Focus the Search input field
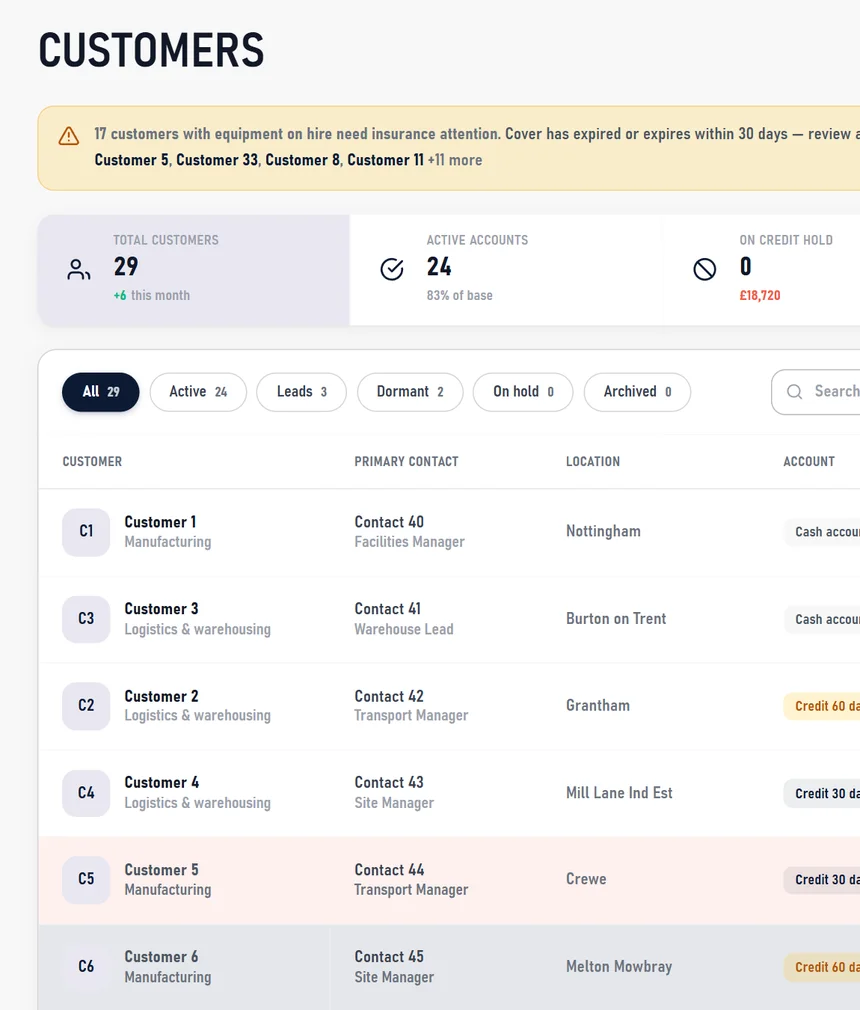Screen dimensions: 860x1010 coord(816,392)
